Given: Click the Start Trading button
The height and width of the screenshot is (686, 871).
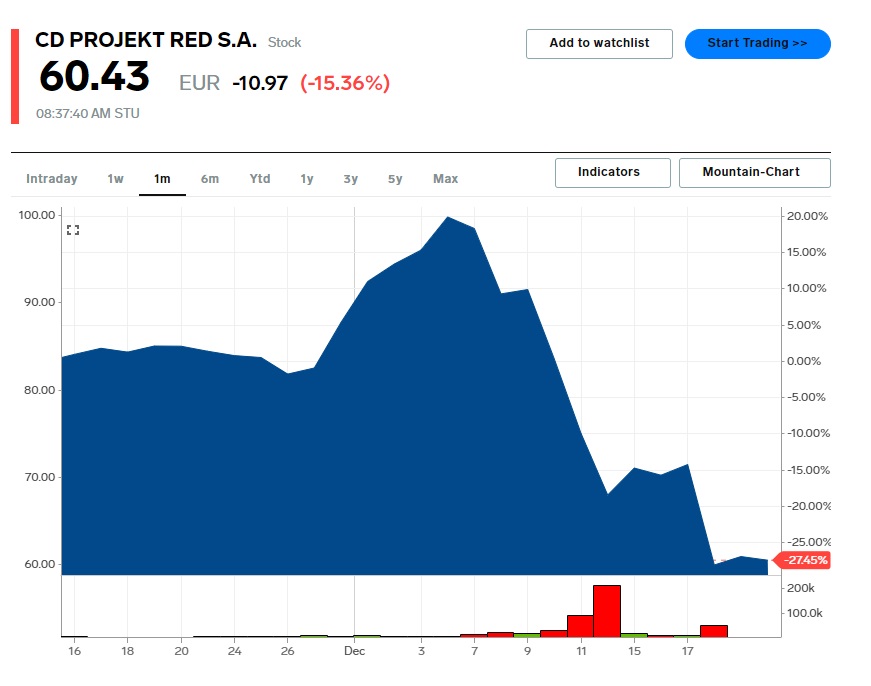Looking at the screenshot, I should tap(757, 44).
